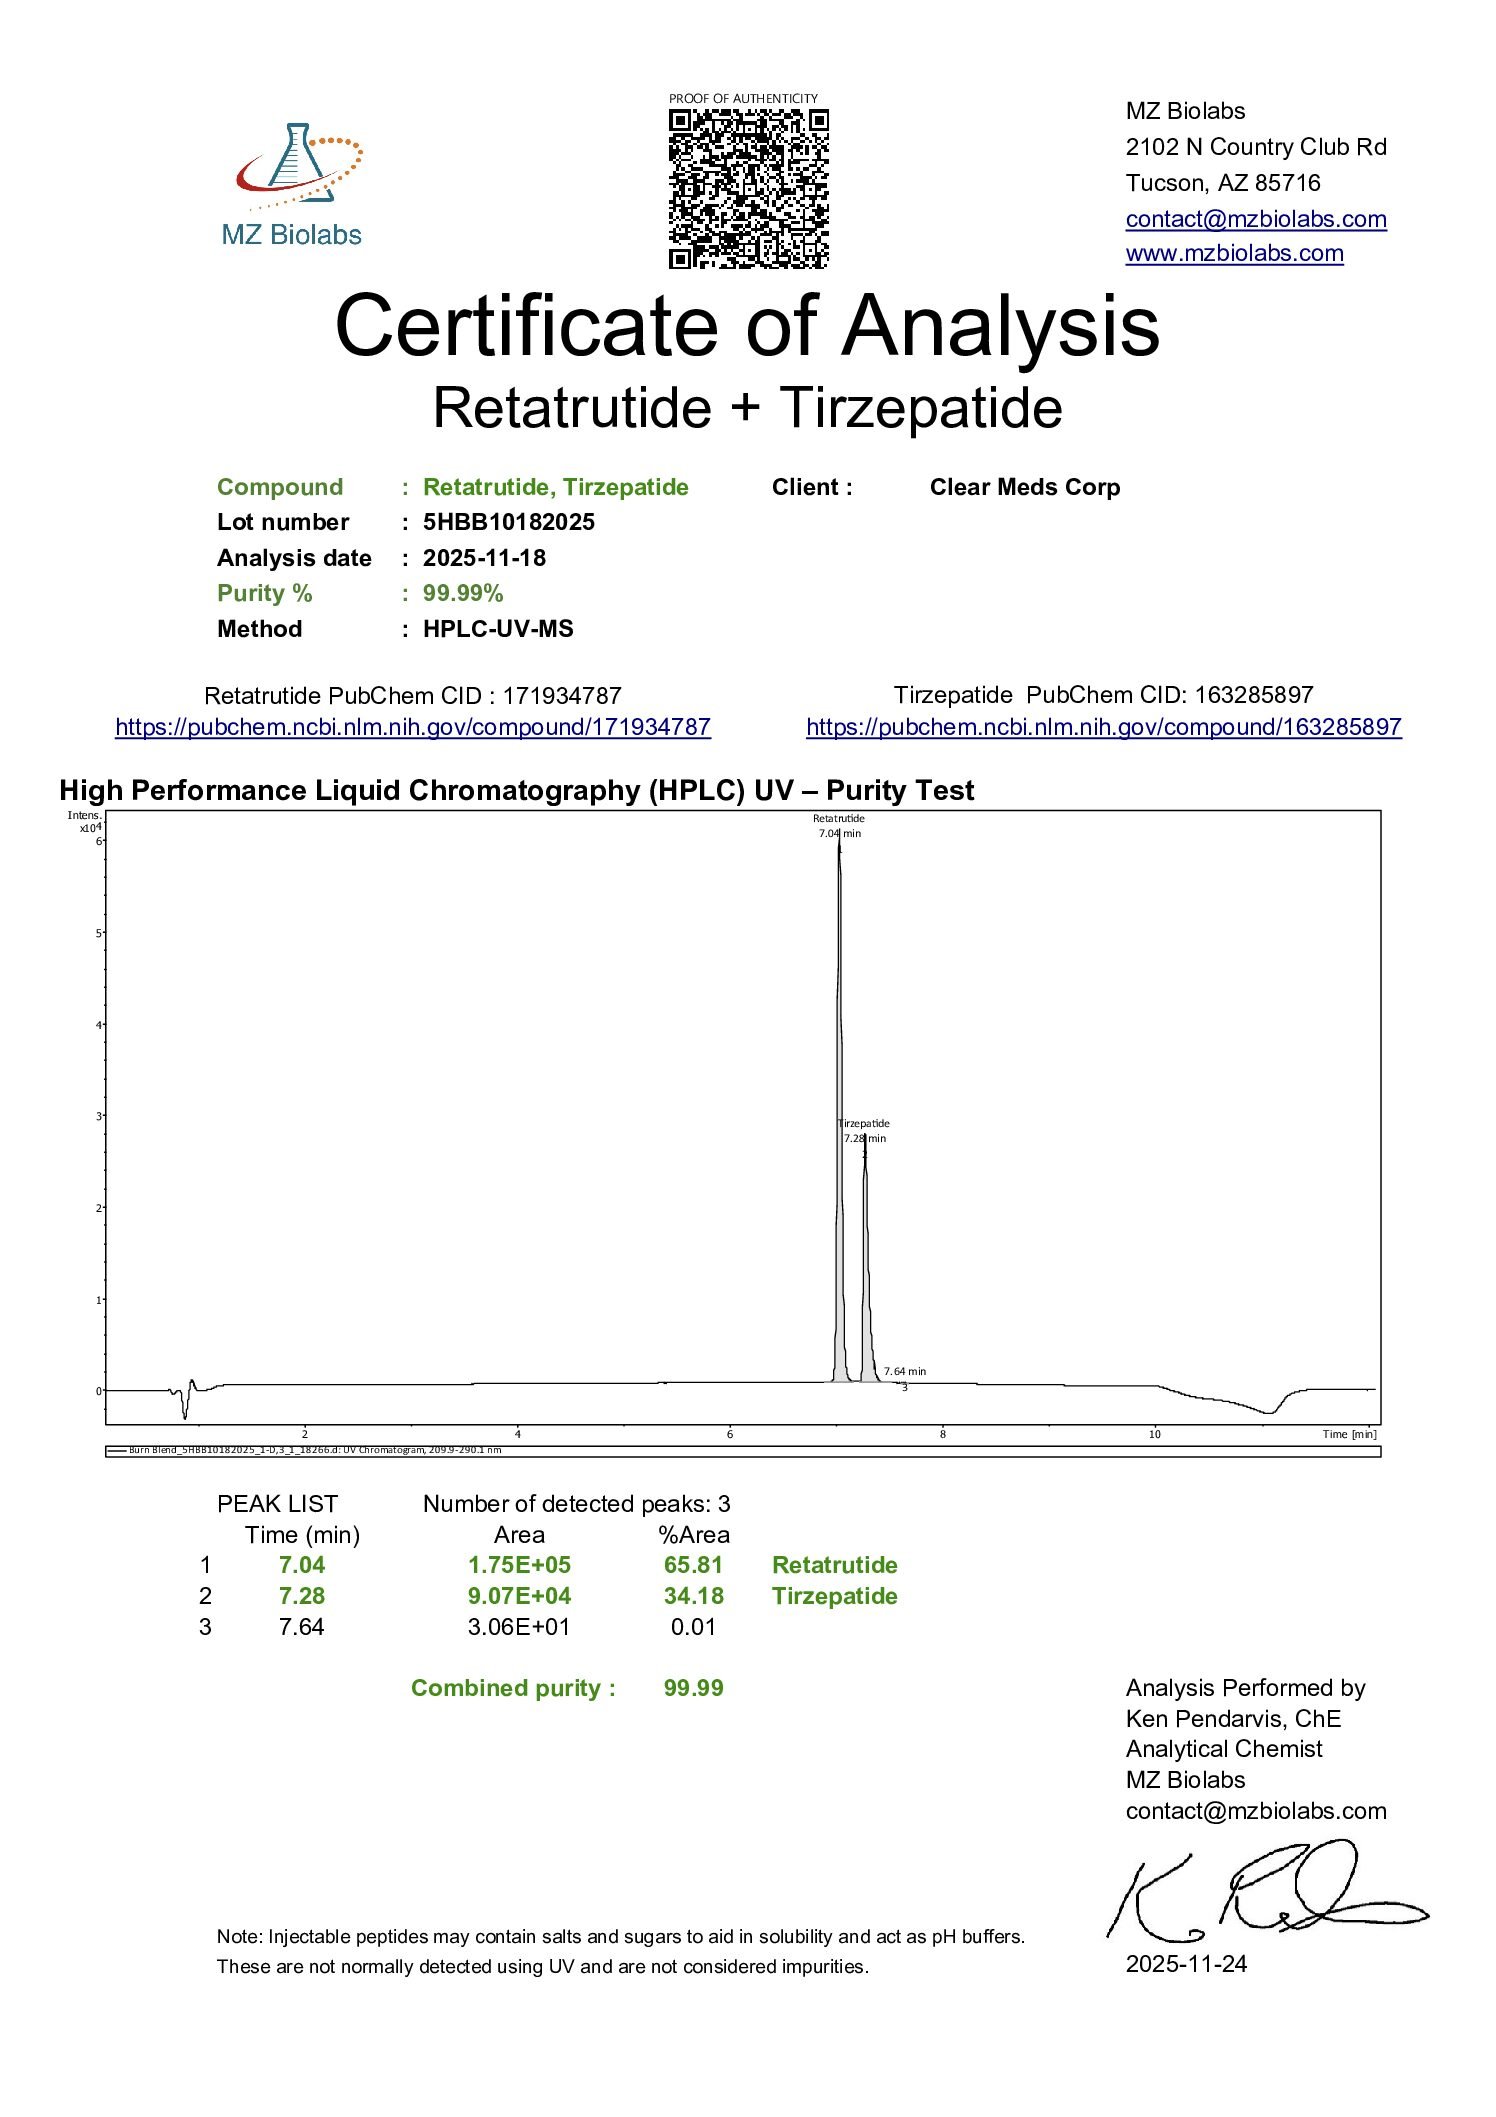Open the Retatrutide PubChem compound URL
This screenshot has width=1496, height=2117.
412,727
